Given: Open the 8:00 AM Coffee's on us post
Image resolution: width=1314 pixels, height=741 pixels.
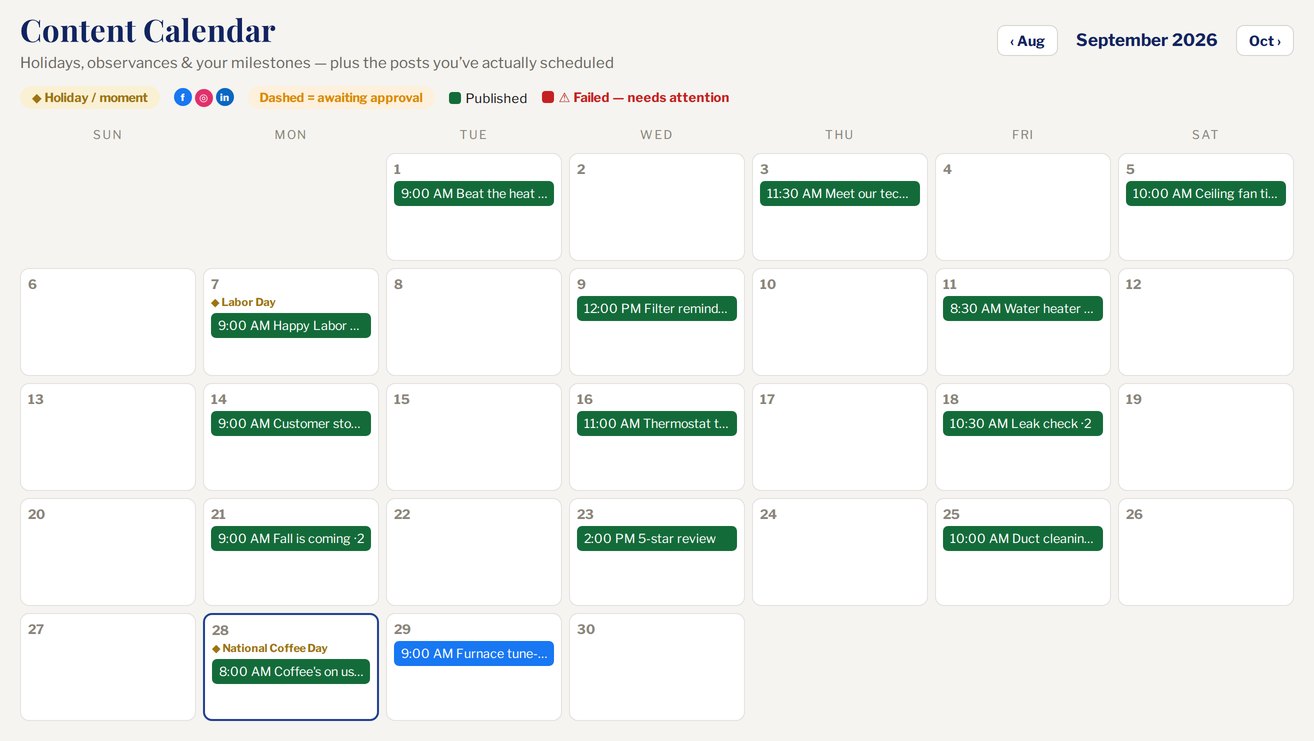Looking at the screenshot, I should coord(291,672).
